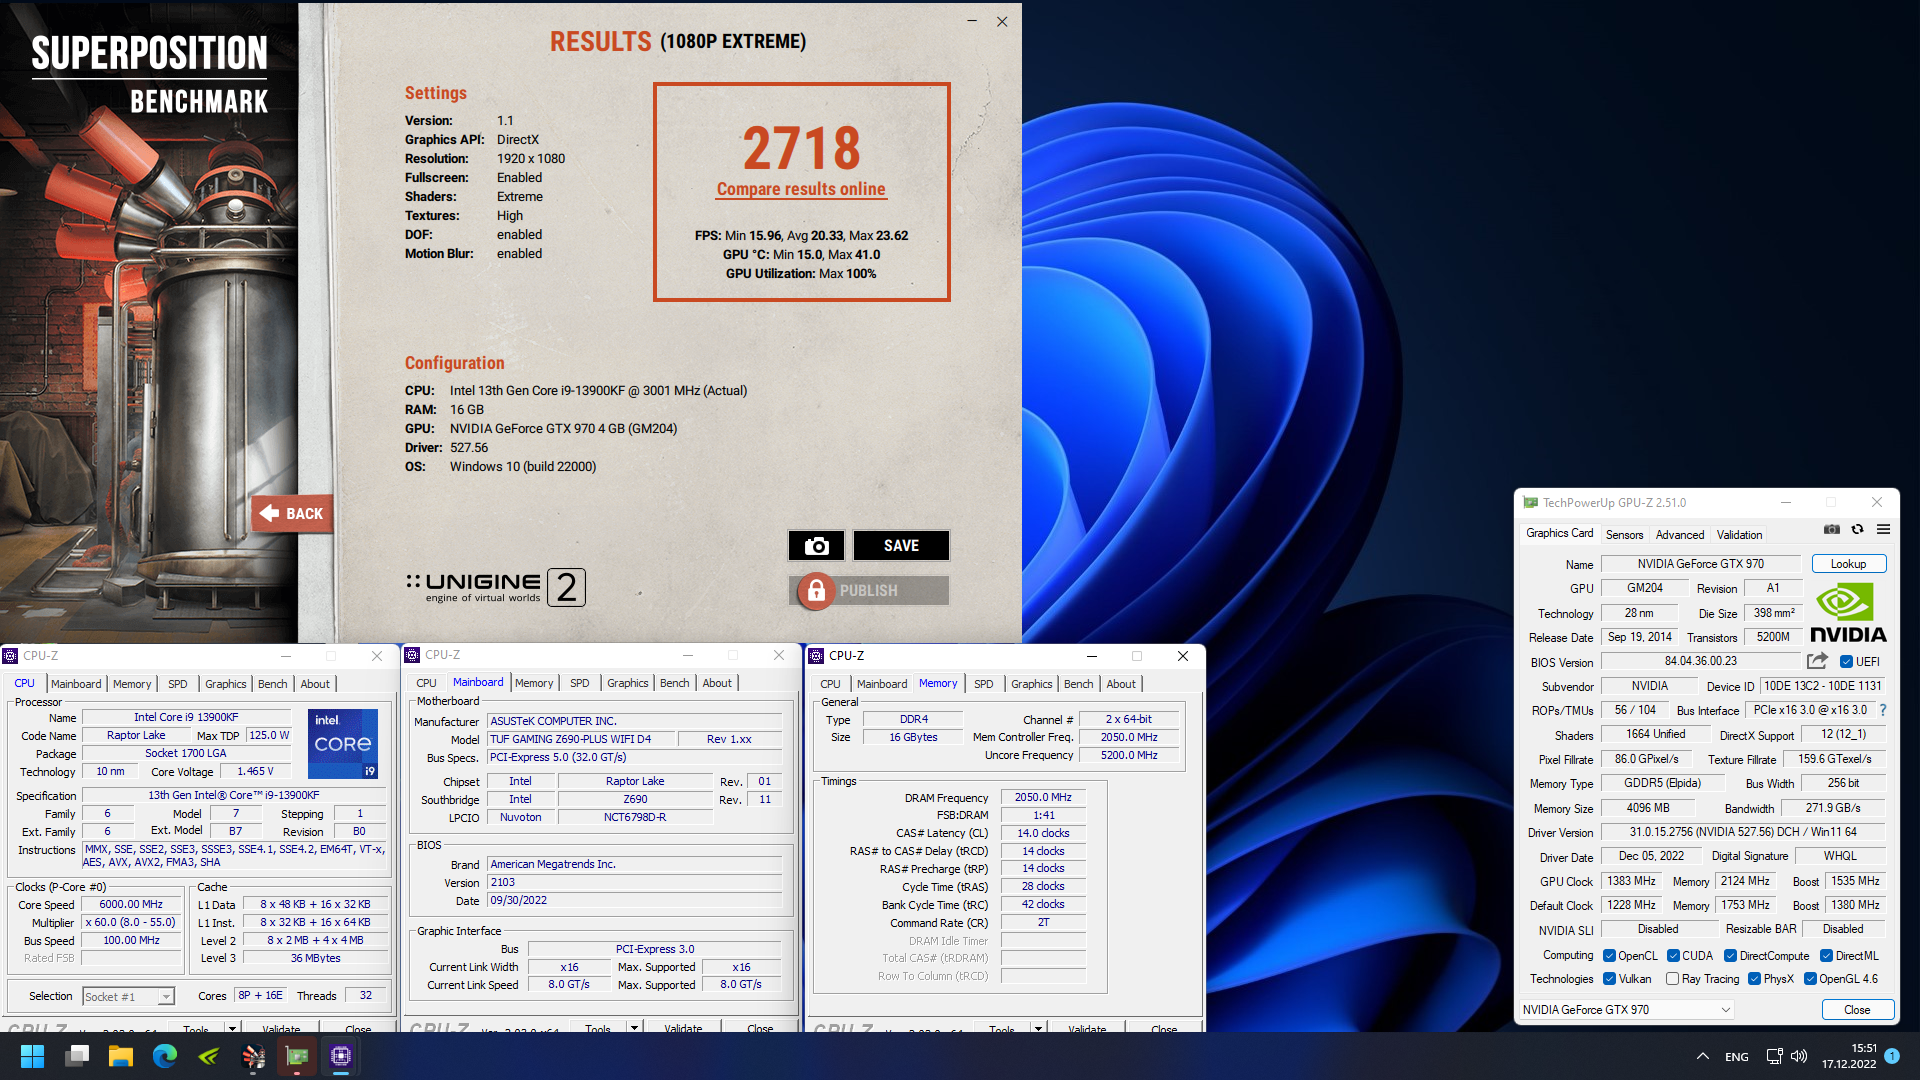
Task: Open the Graphics tab in the right CPU-Z window
Action: coord(1031,684)
